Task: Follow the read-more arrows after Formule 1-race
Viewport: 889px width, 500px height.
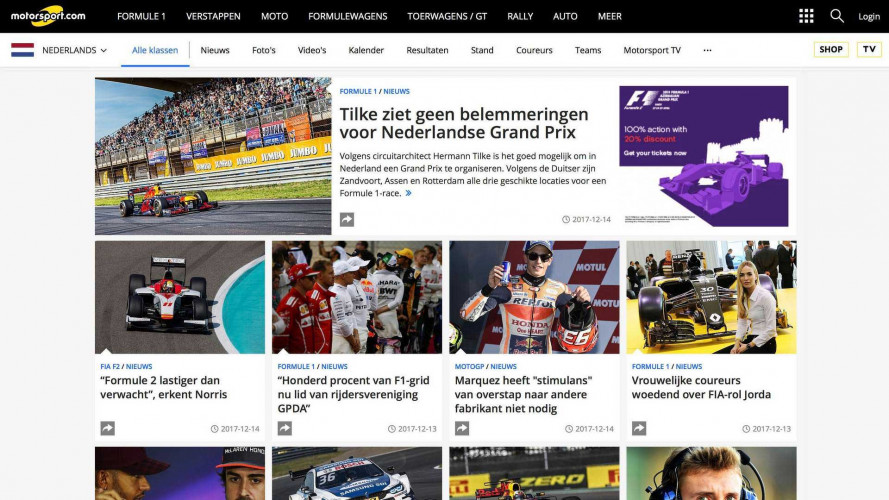Action: point(408,193)
